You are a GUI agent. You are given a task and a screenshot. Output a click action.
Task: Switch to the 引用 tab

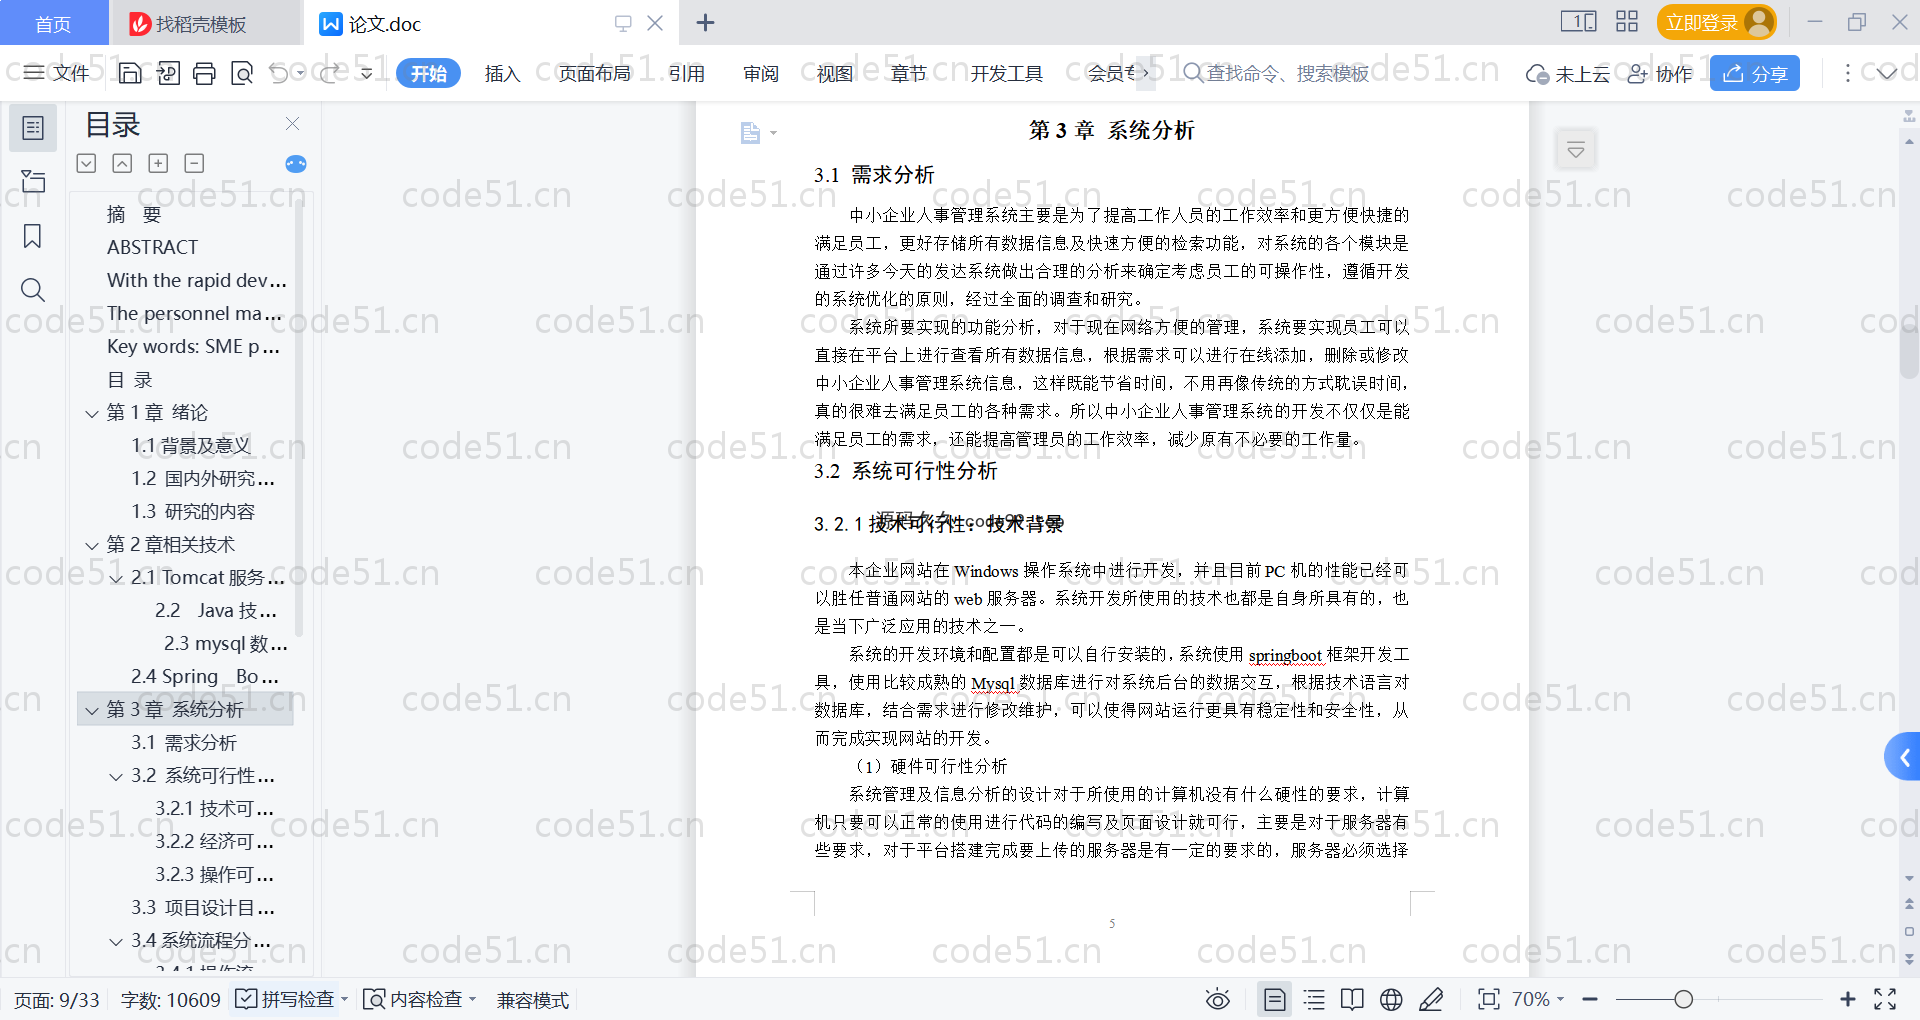[686, 73]
